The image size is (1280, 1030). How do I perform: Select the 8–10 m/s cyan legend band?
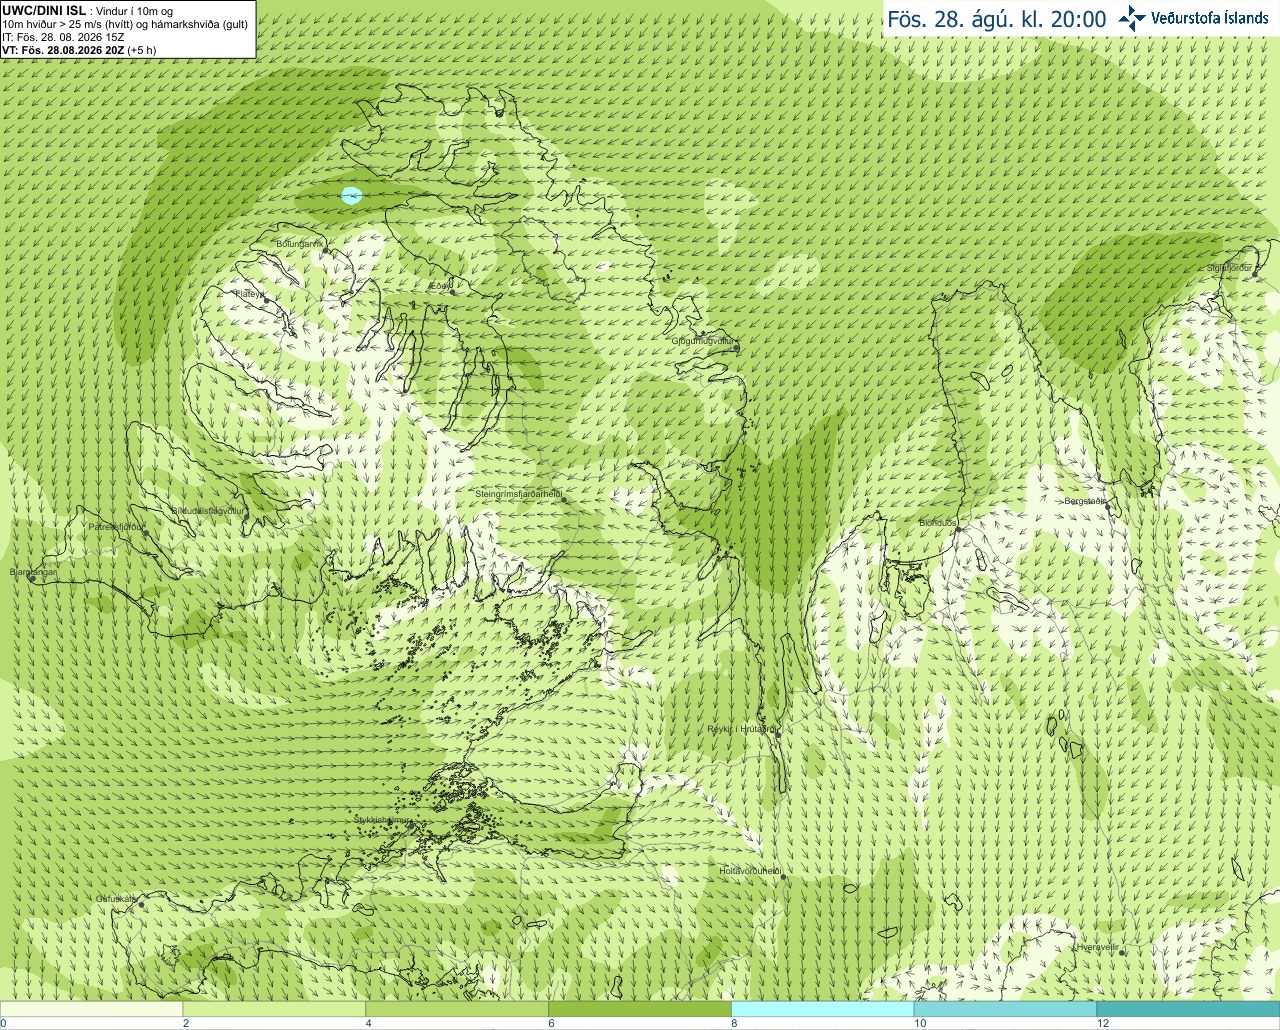823,1009
